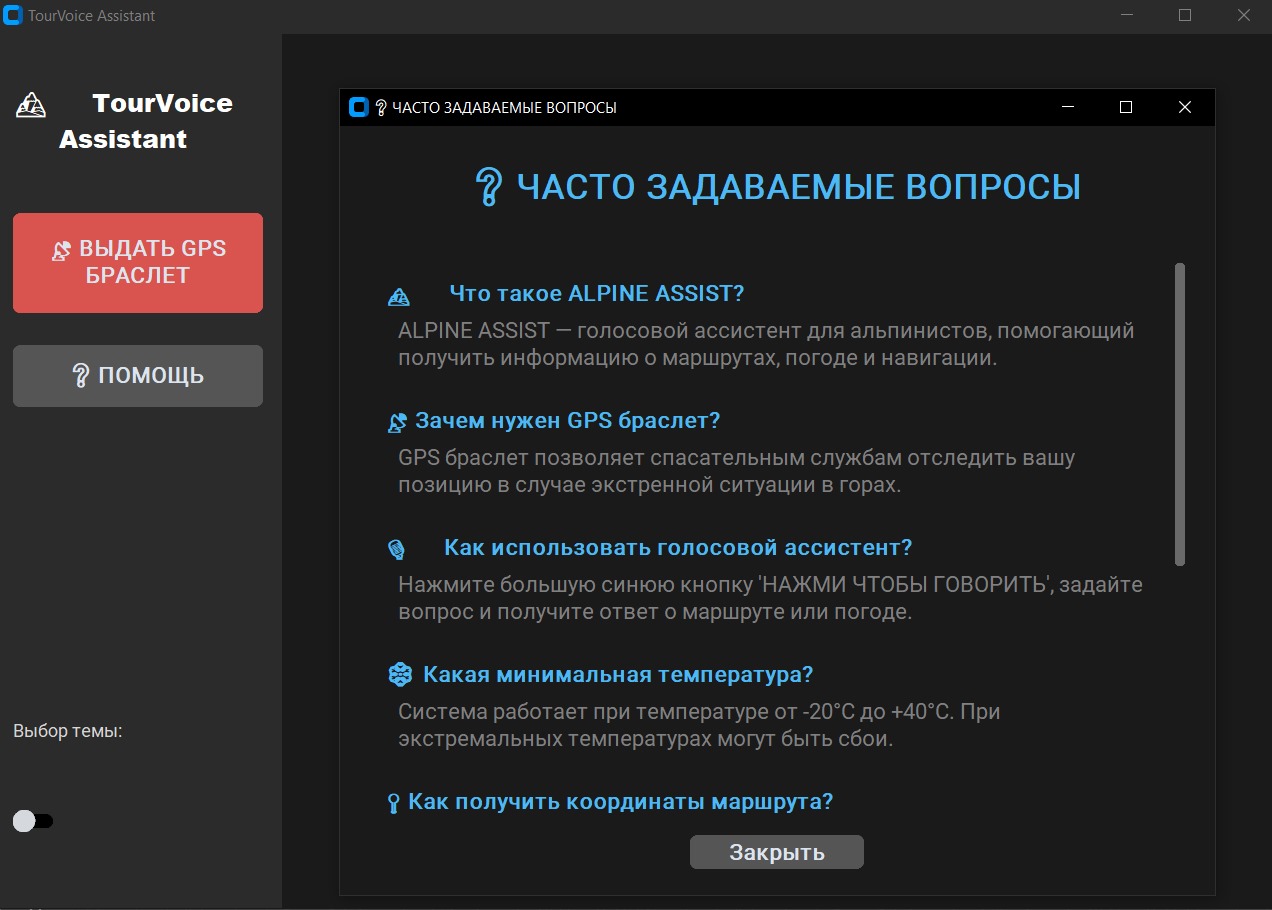Click the snowflake icon beside temperature question

(x=399, y=675)
